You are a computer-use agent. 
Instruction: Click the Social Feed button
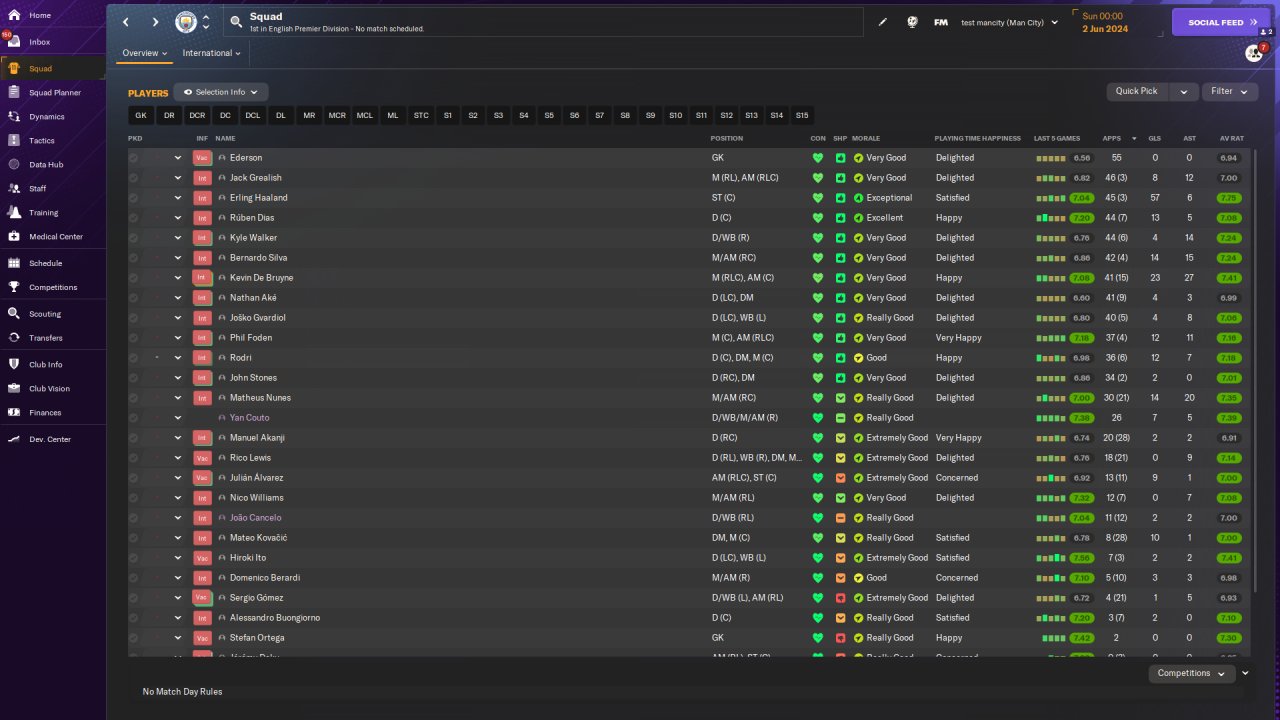coord(1221,22)
